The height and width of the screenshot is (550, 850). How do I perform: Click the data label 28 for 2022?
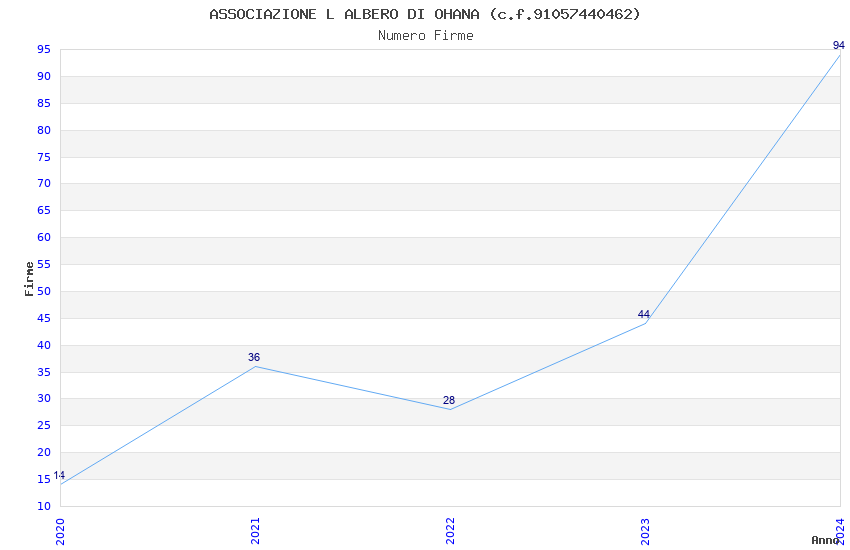449,400
